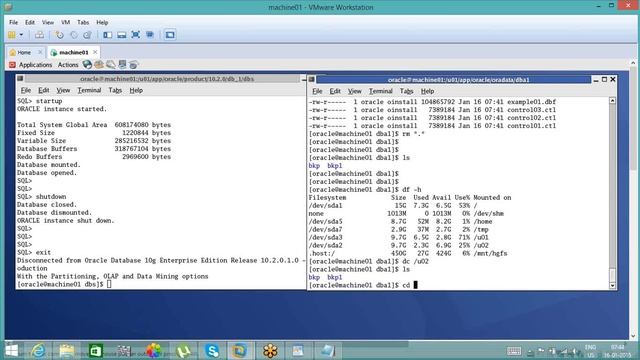Open Terminal menu in left dbs terminal
The image size is (640, 360).
(89, 90)
